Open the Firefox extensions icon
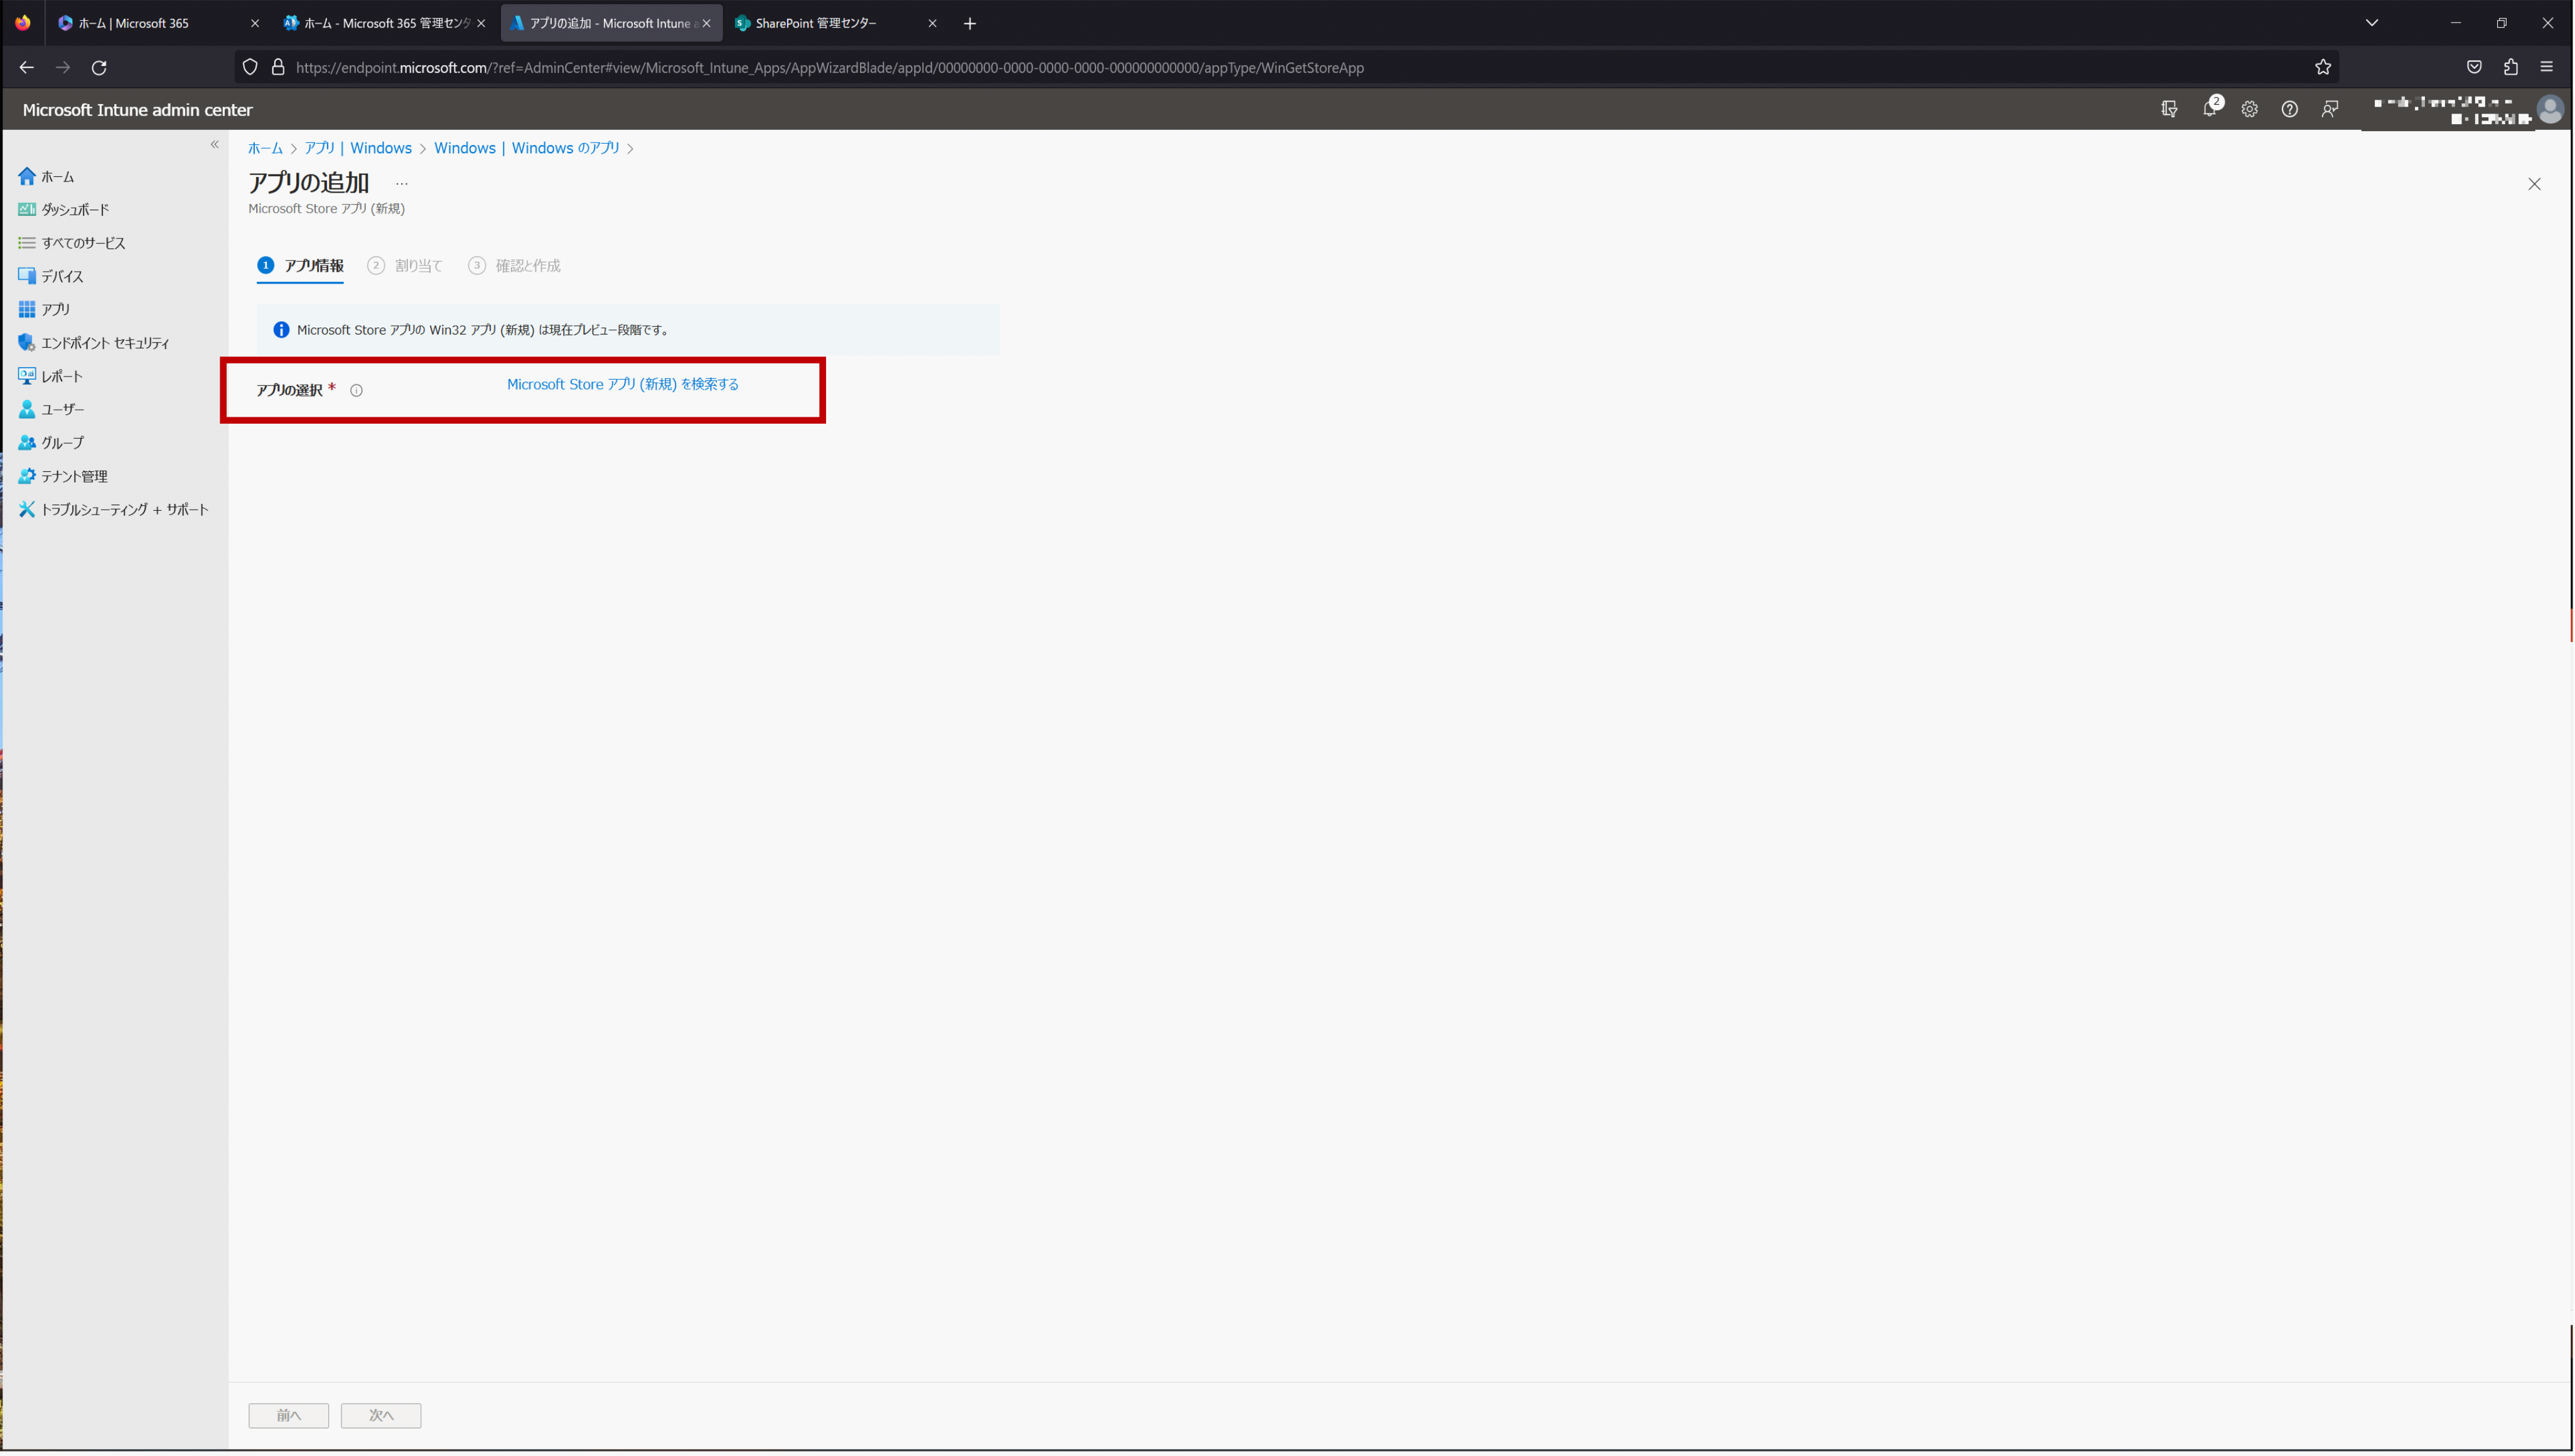Viewport: 2575px width, 1456px height. coord(2511,67)
